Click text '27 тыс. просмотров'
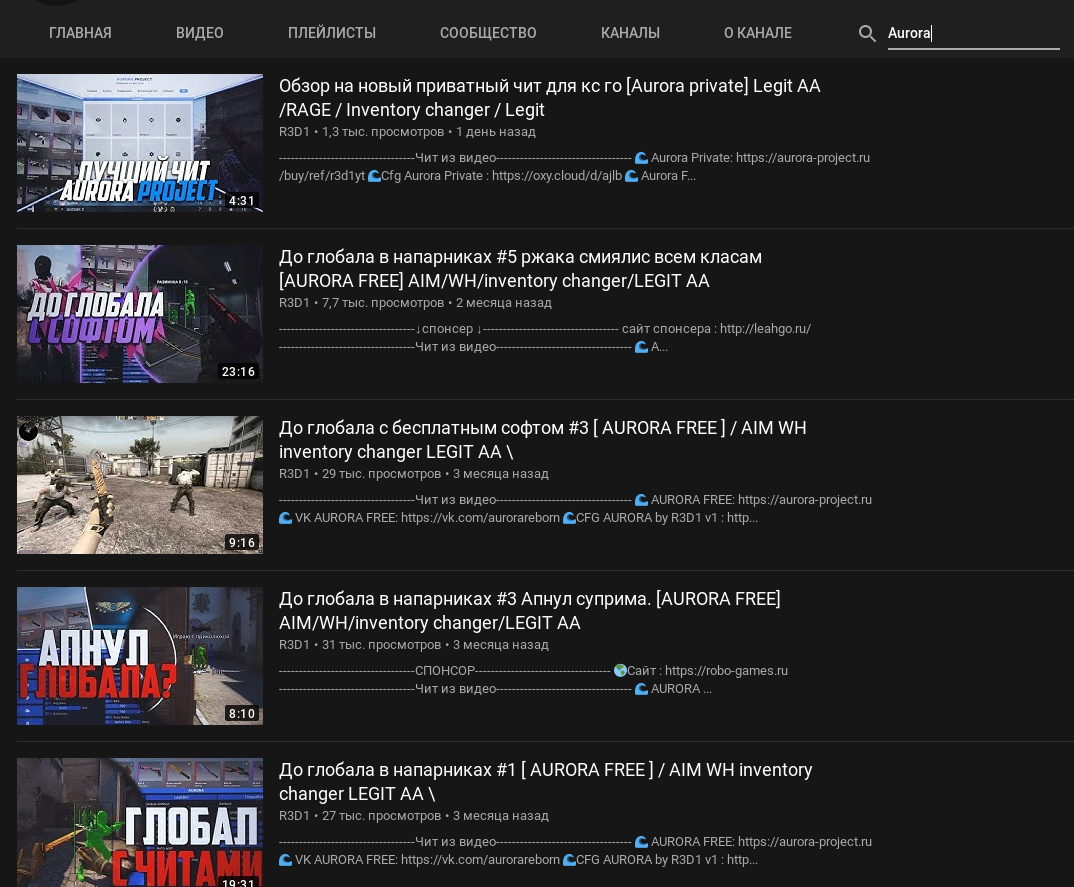1074x887 pixels. [382, 816]
